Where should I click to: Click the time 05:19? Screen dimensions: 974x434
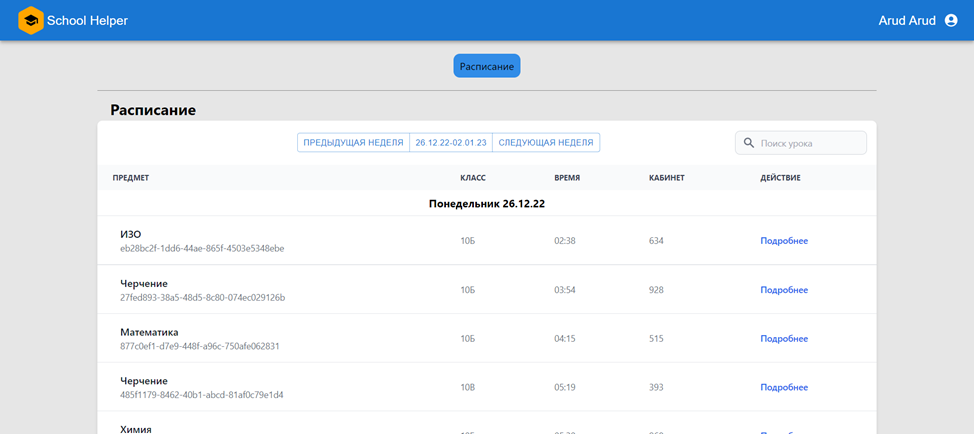pos(565,387)
